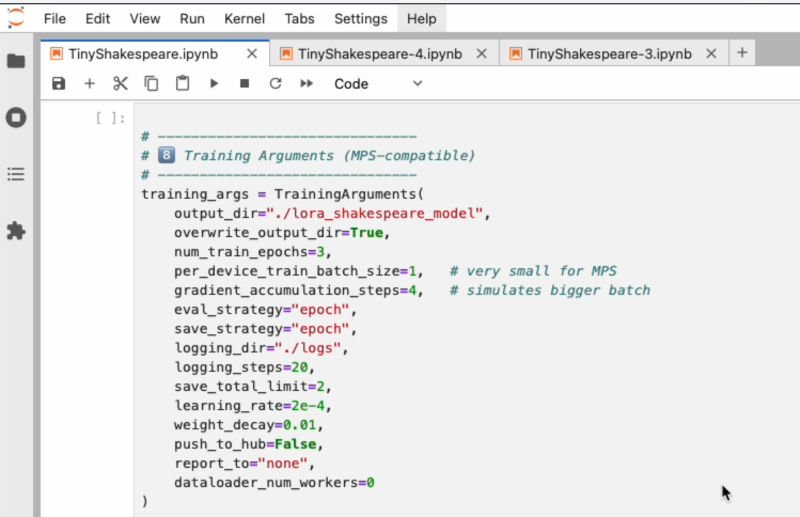This screenshot has width=800, height=517.
Task: Show the Table of Contents panel
Action: (x=16, y=175)
